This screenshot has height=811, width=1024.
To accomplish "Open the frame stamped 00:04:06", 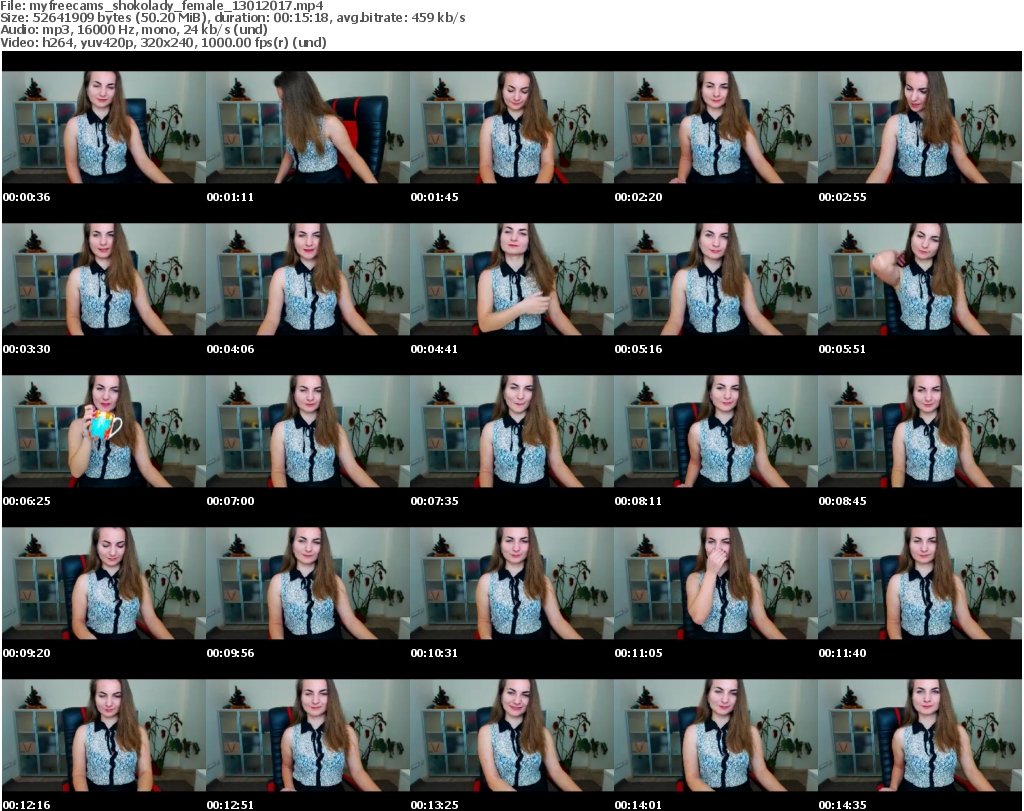I will (308, 279).
